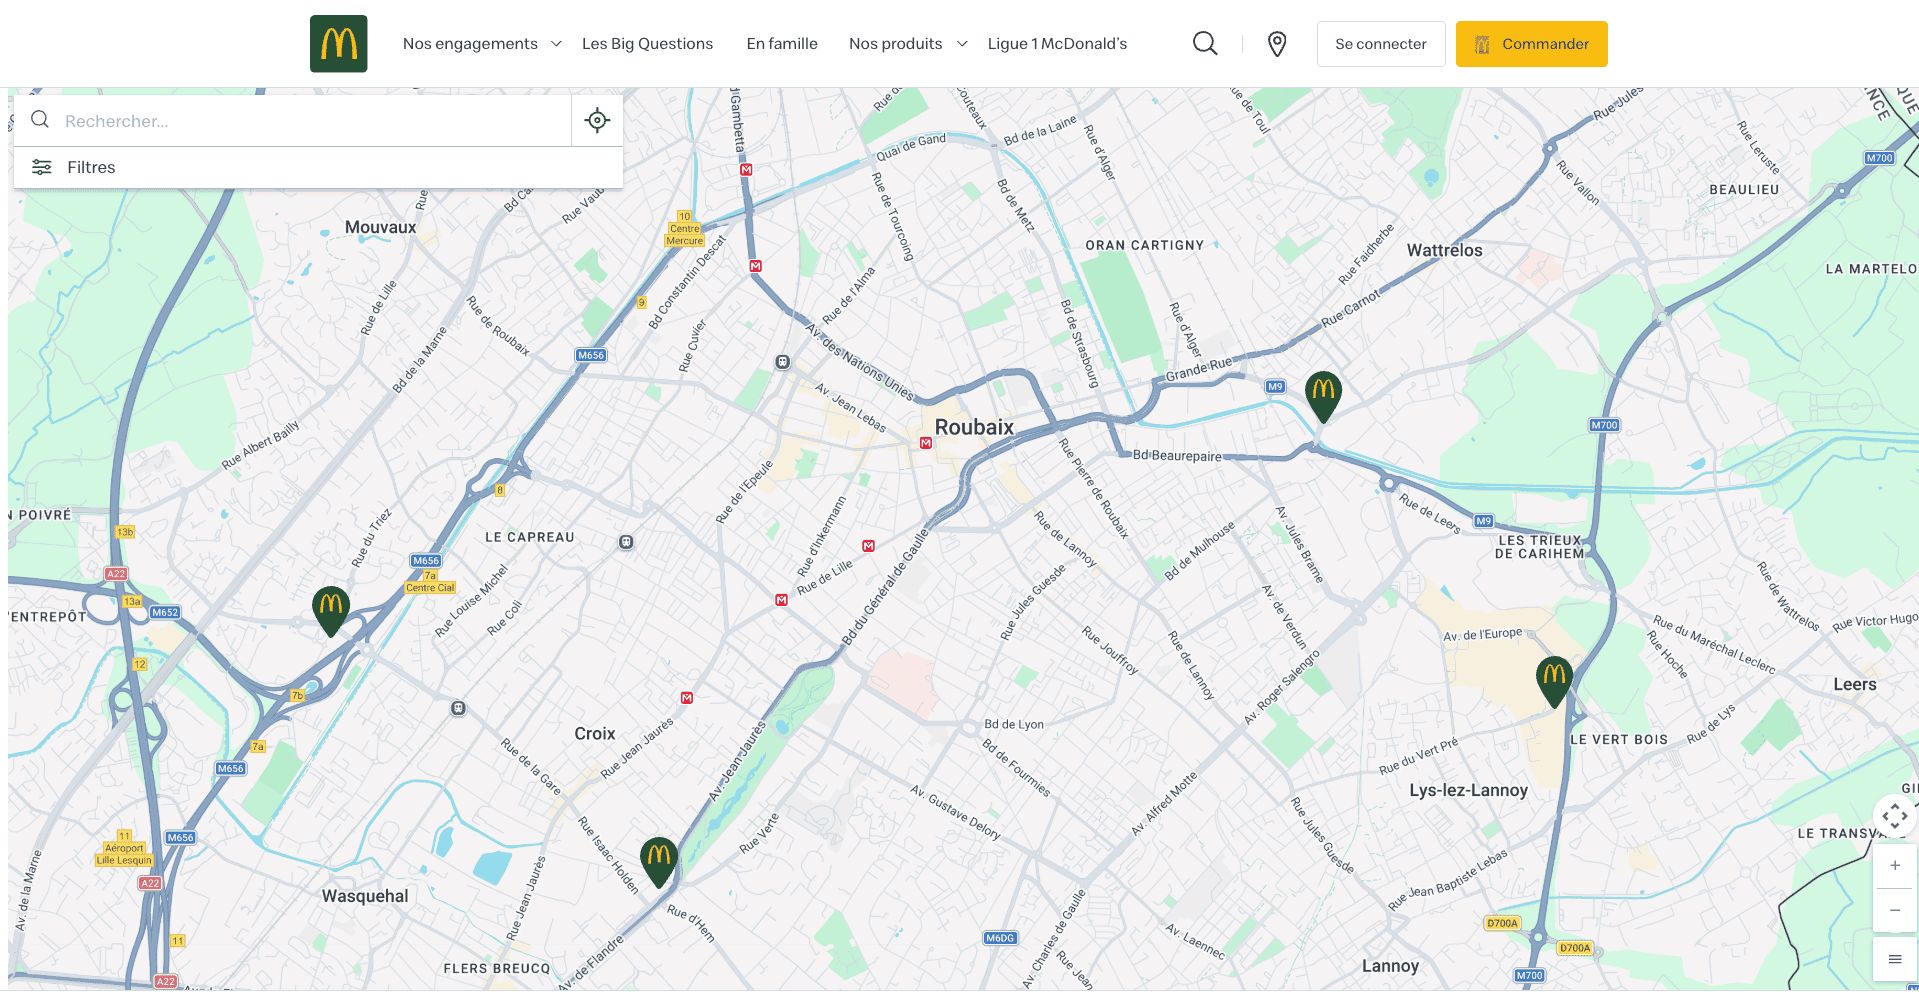This screenshot has height=992, width=1919.
Task: Click the Filtres sliders icon
Action: [42, 167]
